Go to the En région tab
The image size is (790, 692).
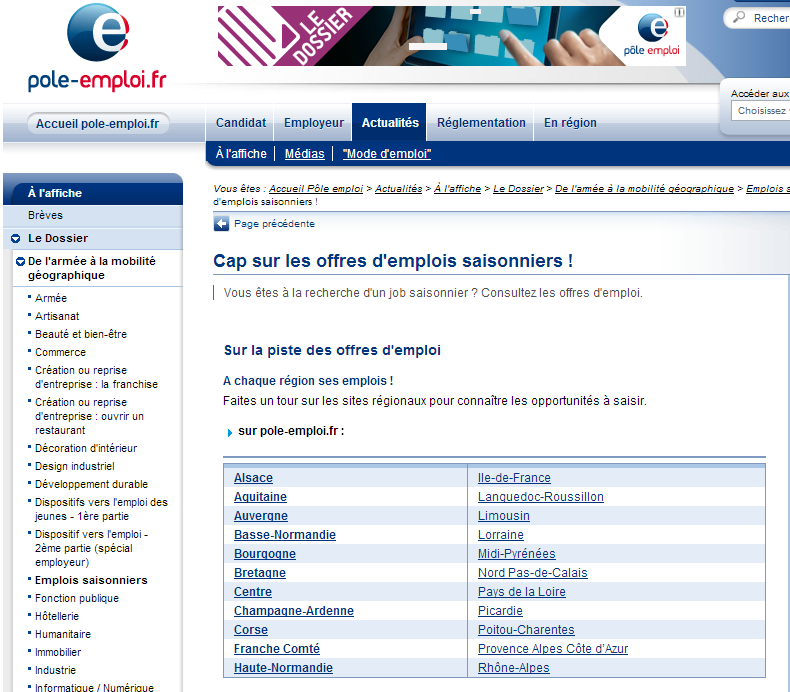click(x=570, y=123)
